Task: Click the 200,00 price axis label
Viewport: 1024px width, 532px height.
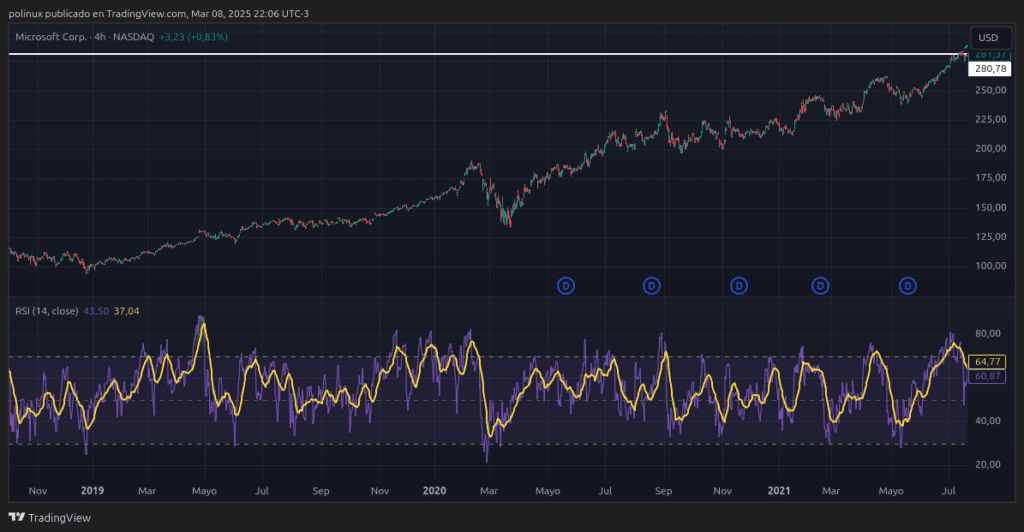Action: pyautogui.click(x=991, y=149)
